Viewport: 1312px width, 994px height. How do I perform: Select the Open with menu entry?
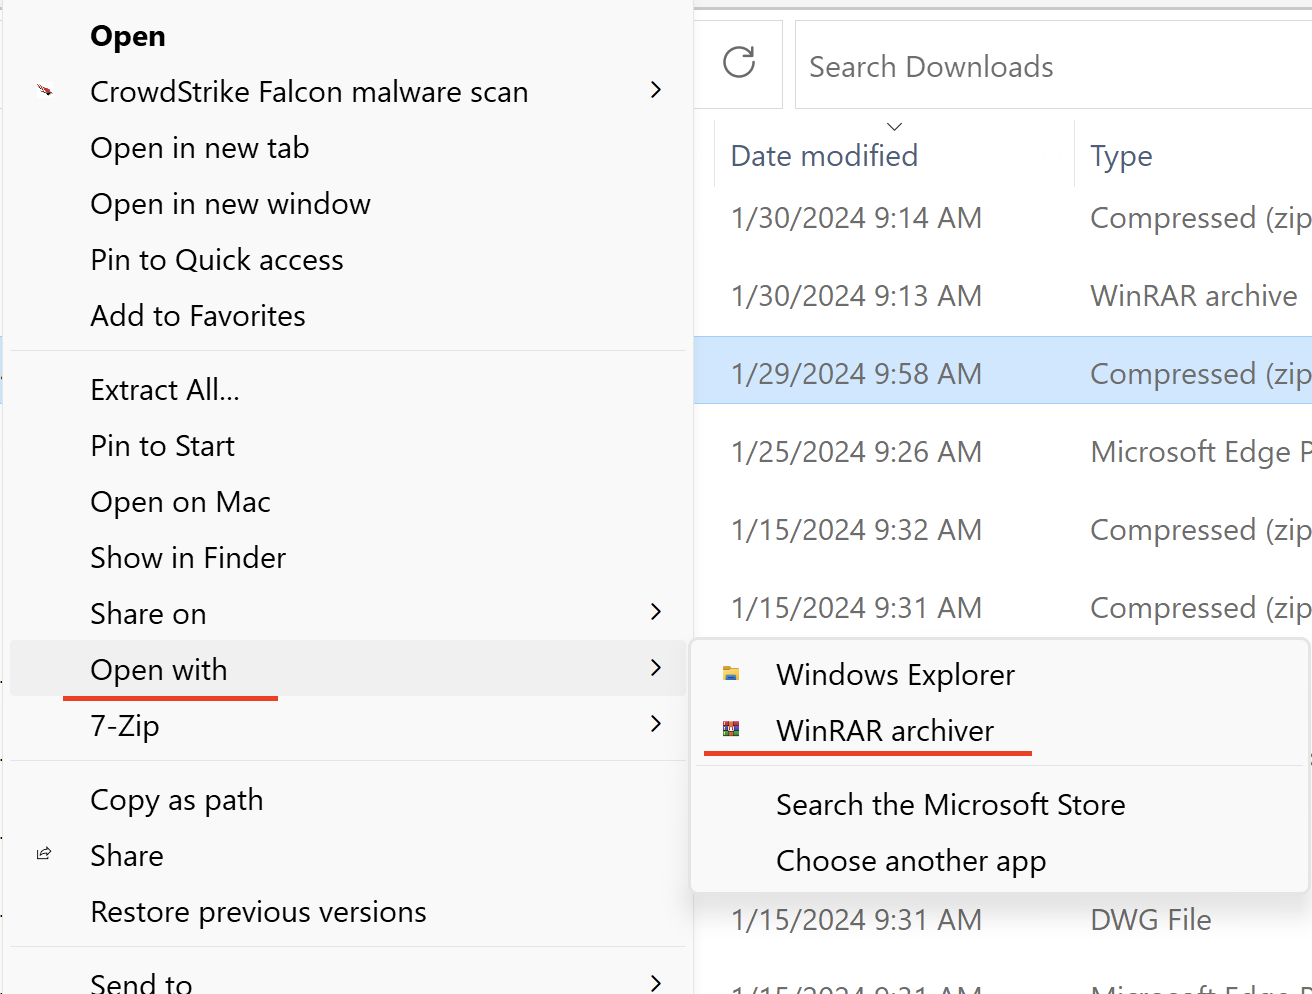pyautogui.click(x=347, y=668)
